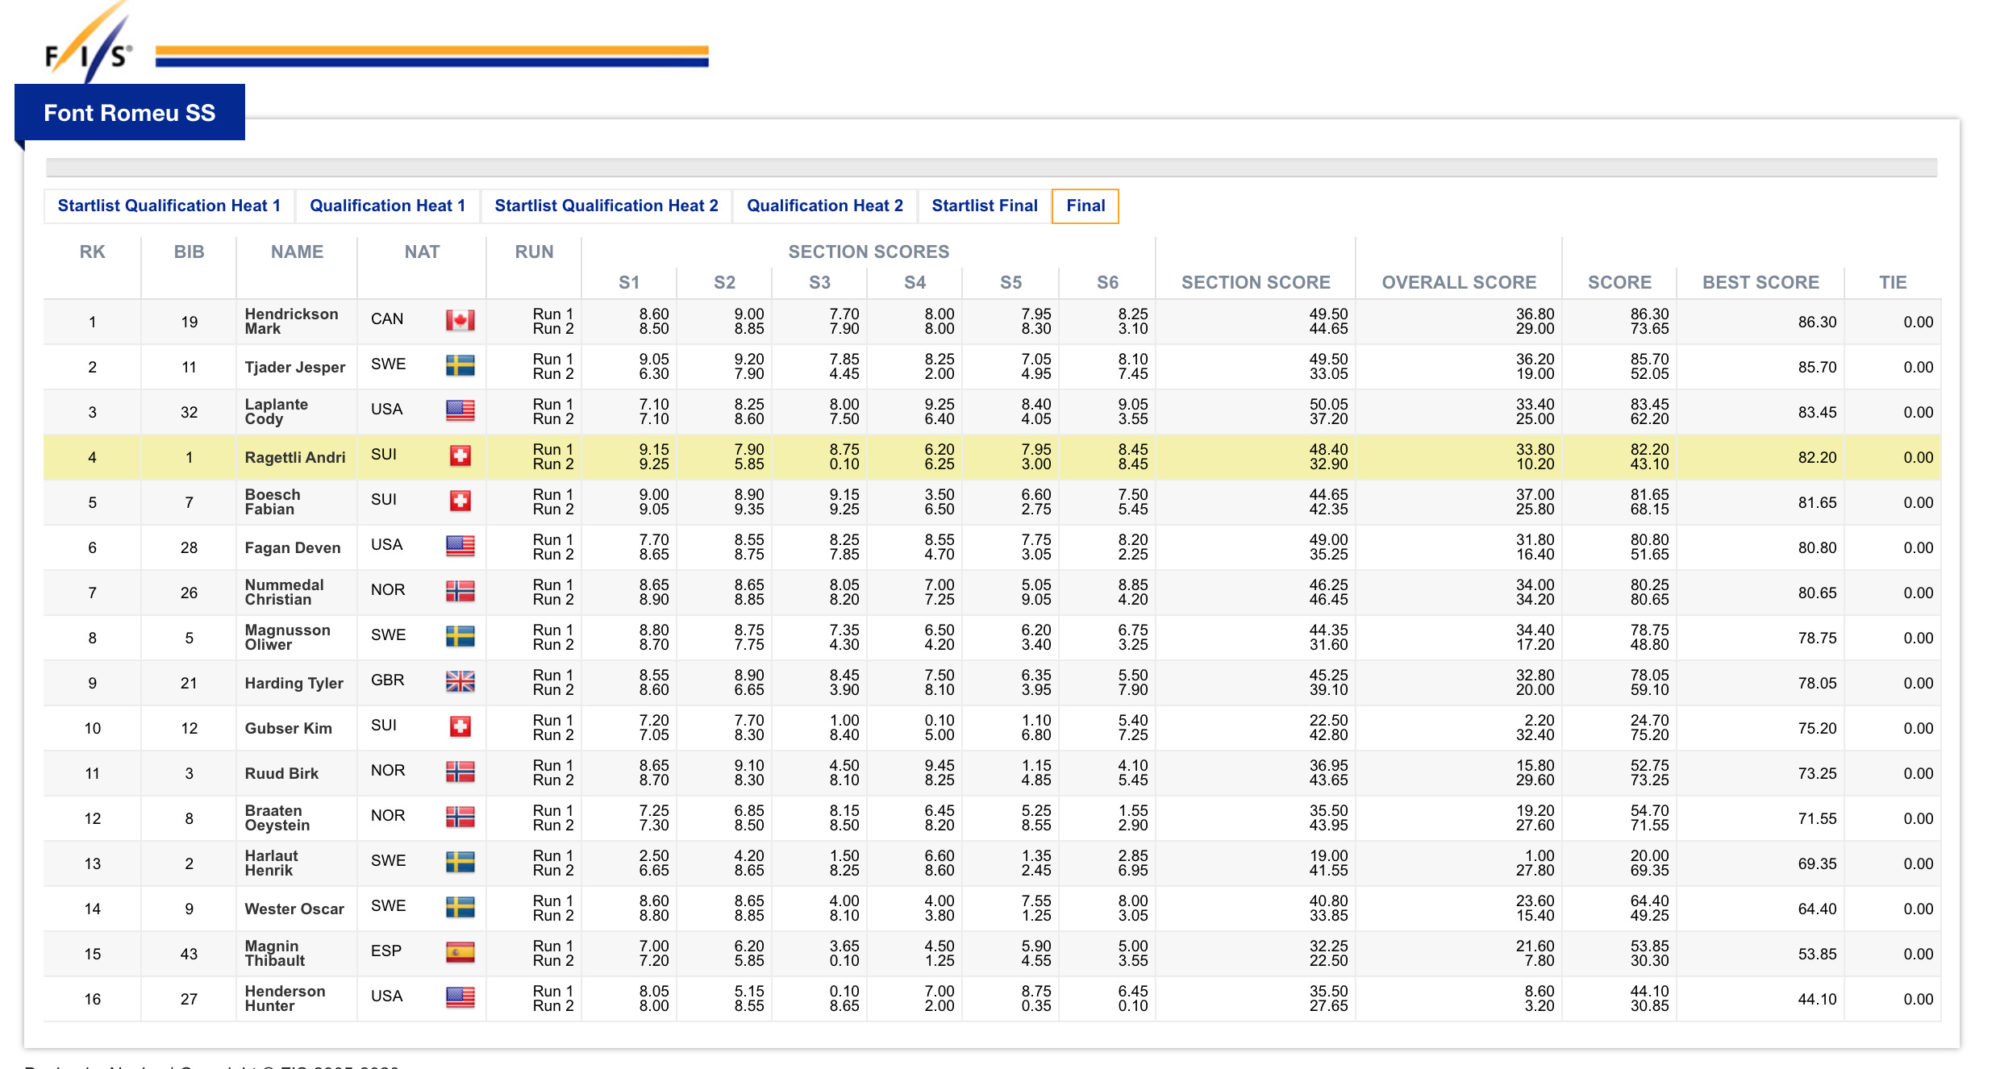Click the Norwegian flag for Nummedal Christian
The width and height of the screenshot is (2000, 1069).
coord(460,591)
